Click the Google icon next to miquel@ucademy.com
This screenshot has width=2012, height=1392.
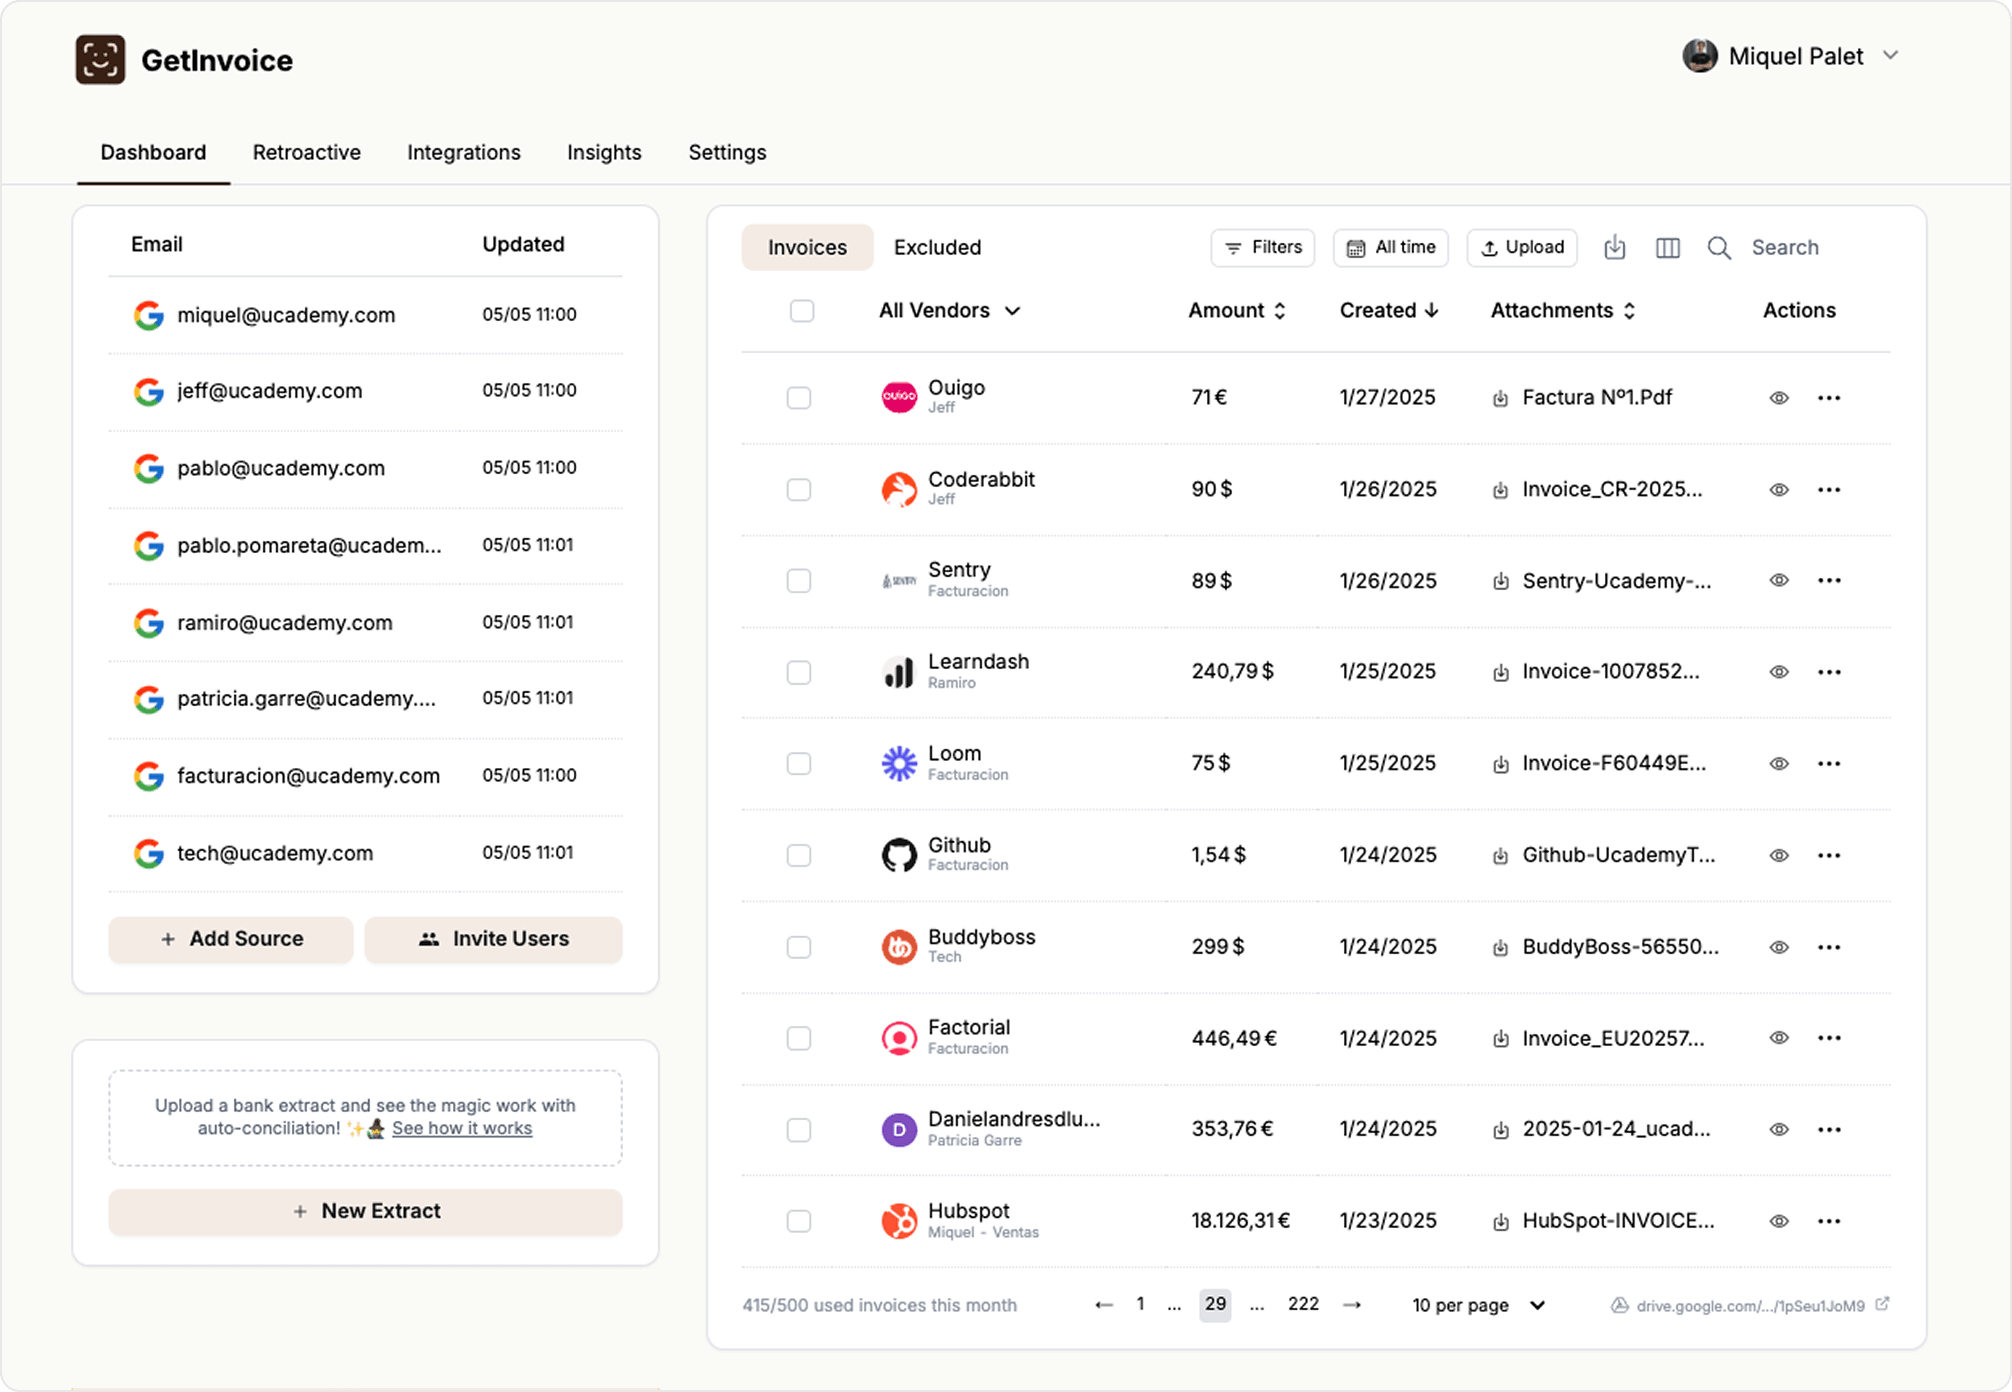tap(149, 315)
